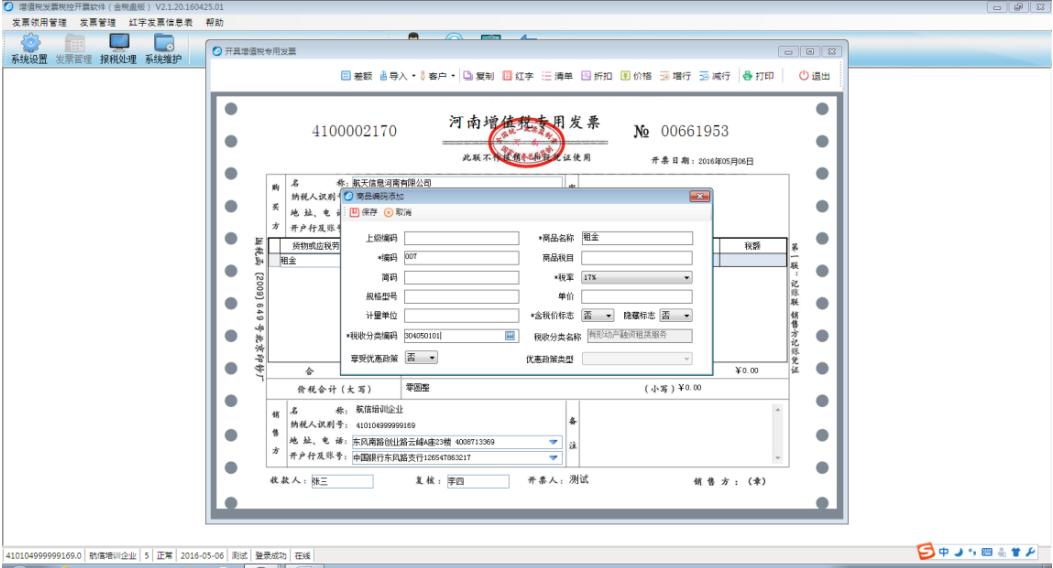Save the product code with 保存

tap(363, 212)
